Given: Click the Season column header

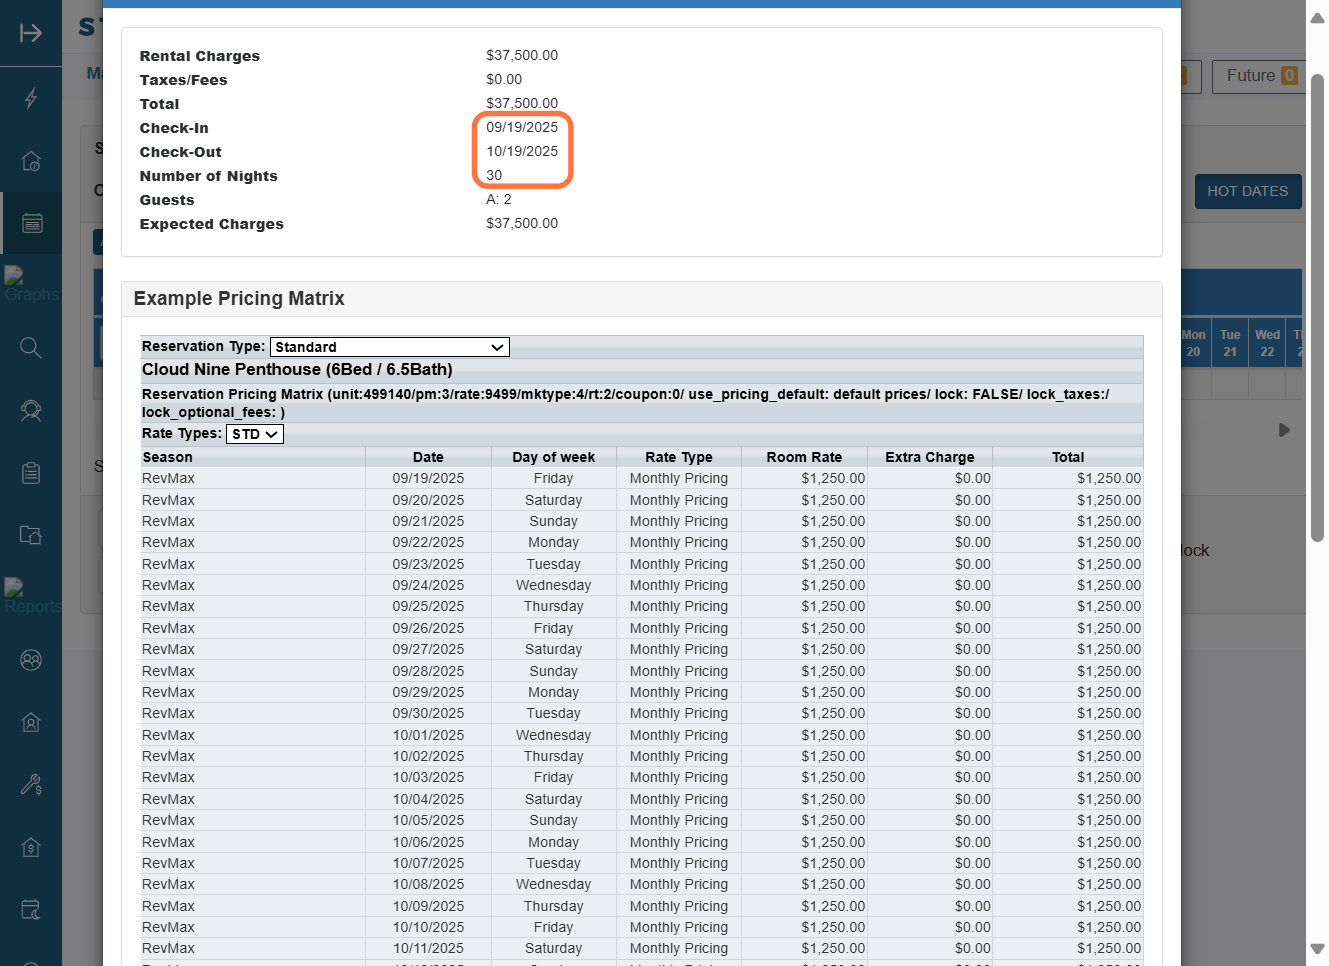Looking at the screenshot, I should 253,457.
